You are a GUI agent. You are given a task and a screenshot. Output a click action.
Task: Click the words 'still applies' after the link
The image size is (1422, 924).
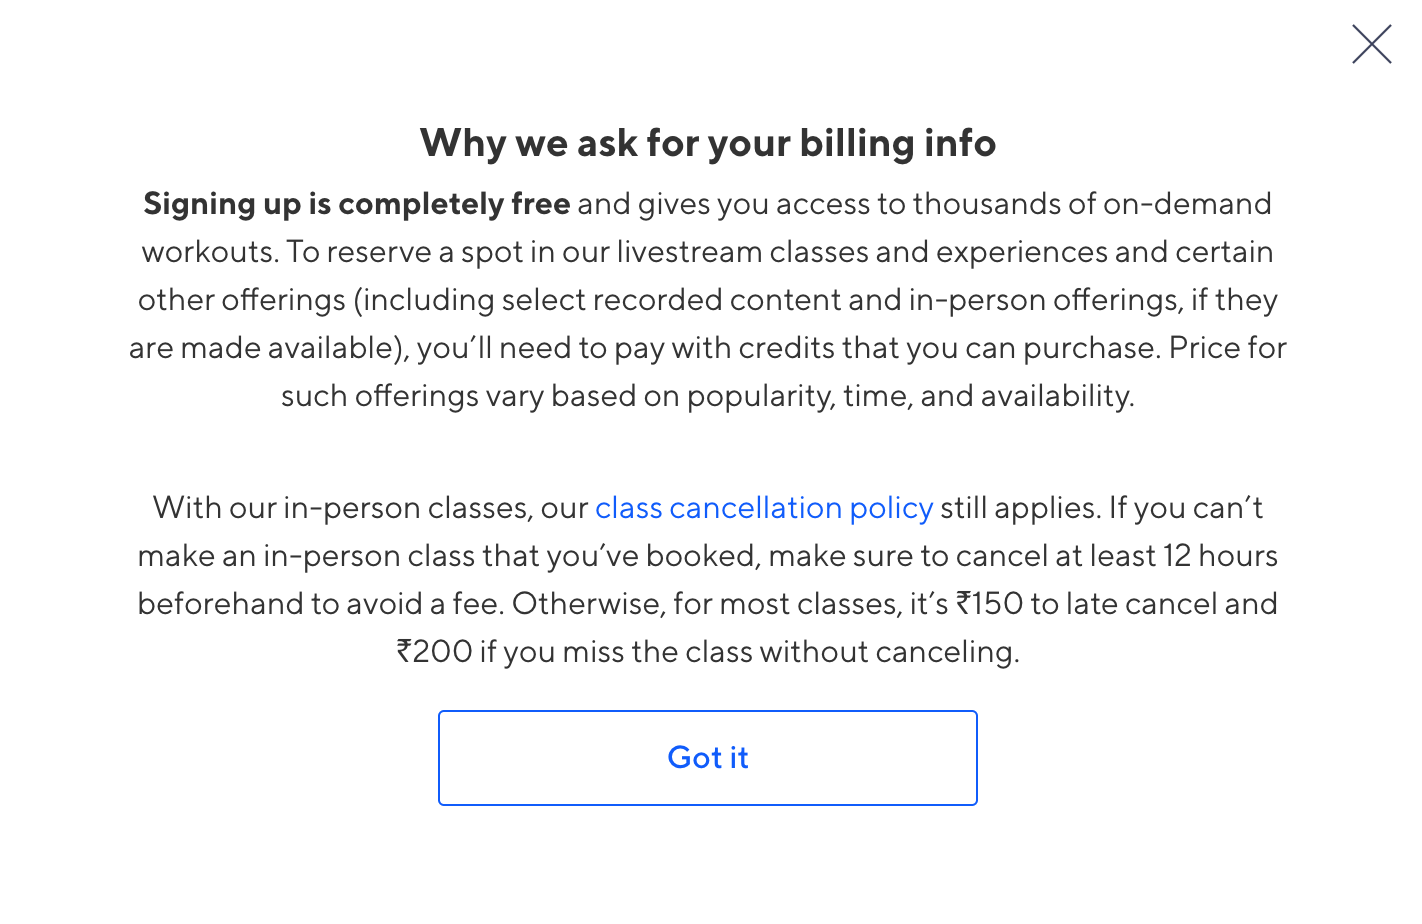pyautogui.click(x=1019, y=508)
